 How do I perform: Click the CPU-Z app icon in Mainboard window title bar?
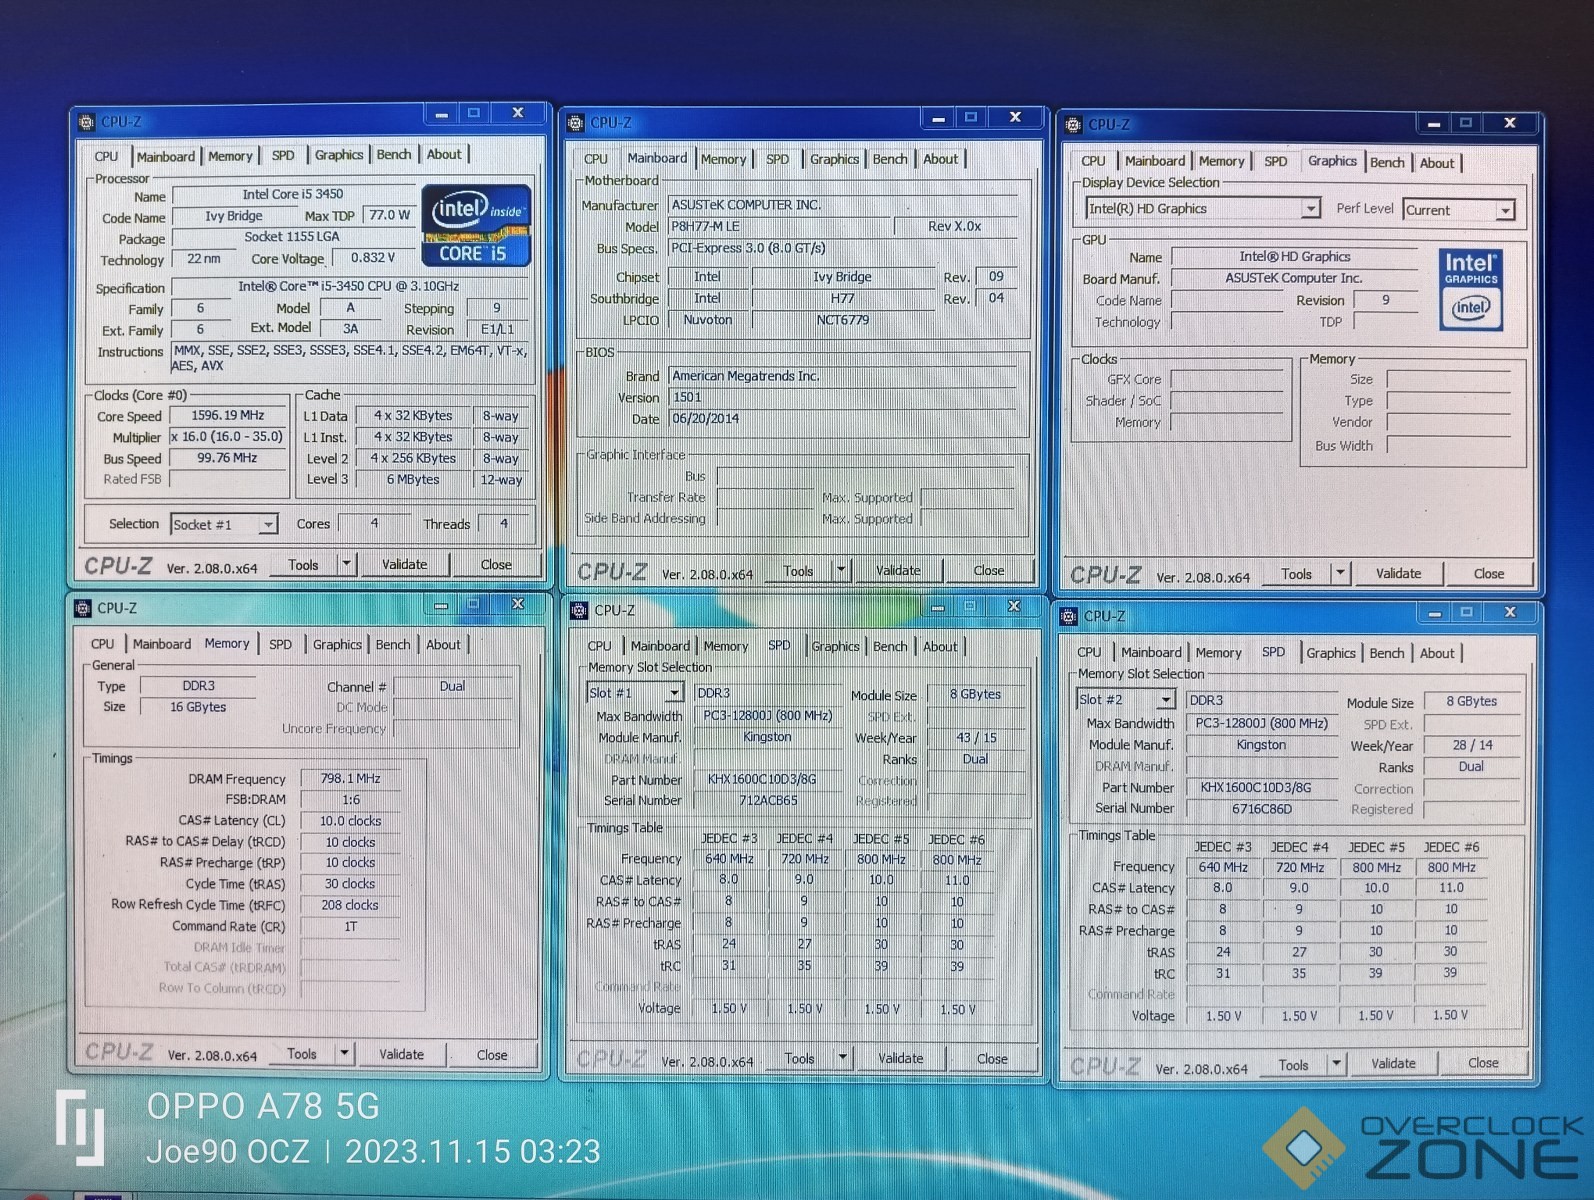(x=575, y=123)
